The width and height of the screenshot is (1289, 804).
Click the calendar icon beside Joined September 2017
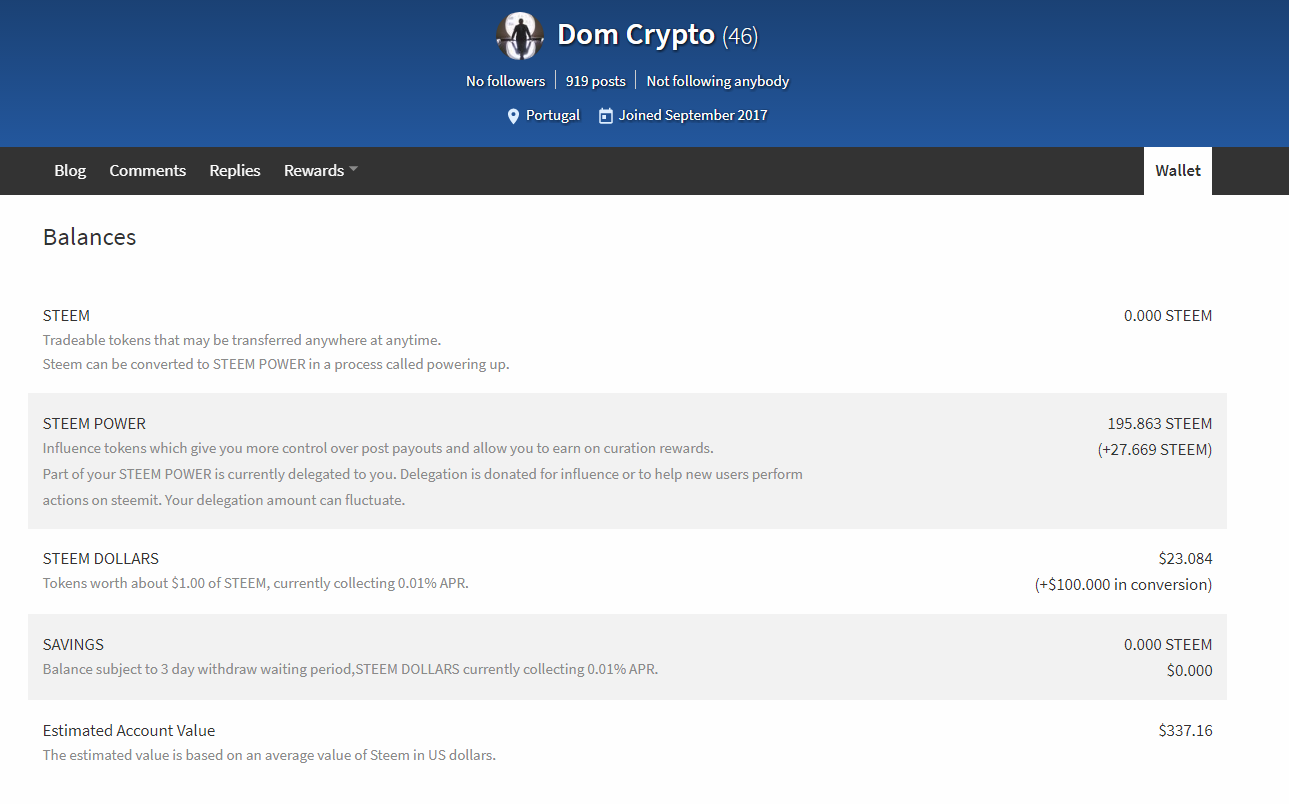click(605, 116)
